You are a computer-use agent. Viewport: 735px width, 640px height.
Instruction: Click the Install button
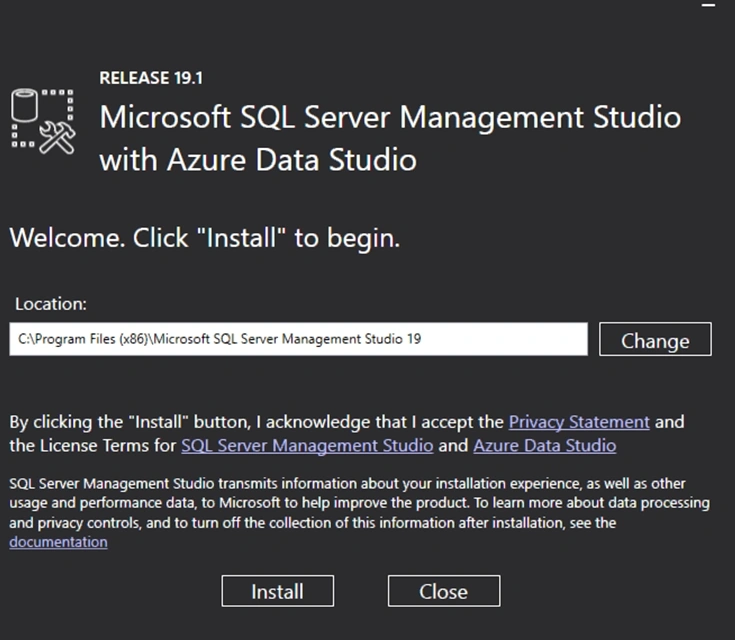(278, 591)
